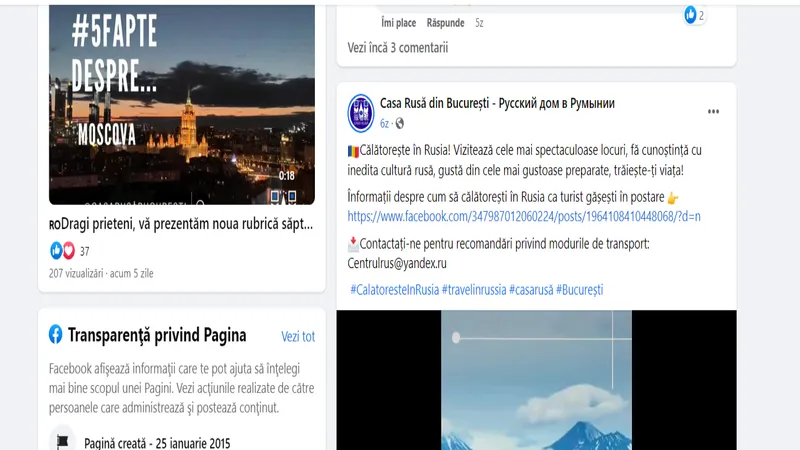This screenshot has height=450, width=800.
Task: Play the #5FAPTE DESPRE Moscova video thumbnail
Action: tap(182, 105)
